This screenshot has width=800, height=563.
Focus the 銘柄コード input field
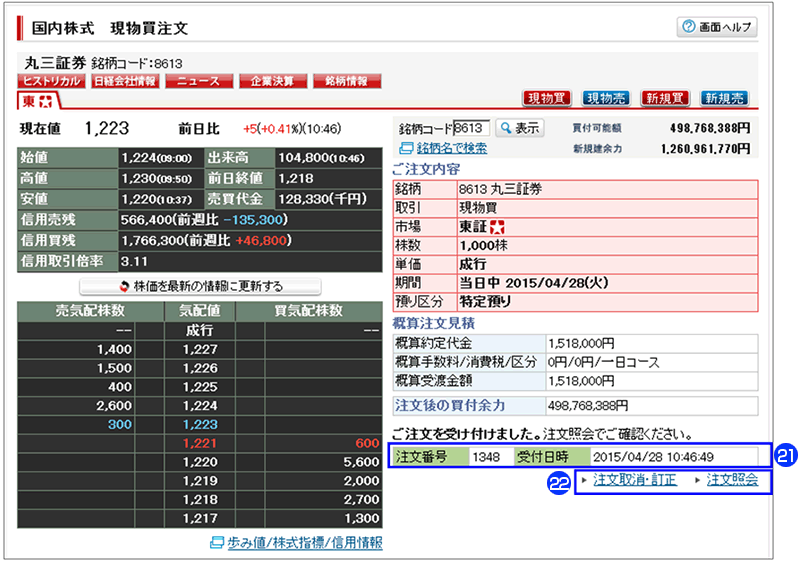471,128
